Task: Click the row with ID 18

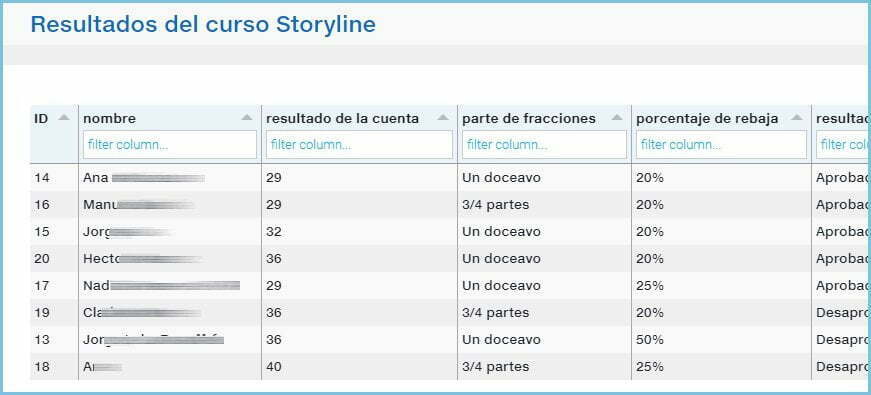Action: [450, 367]
